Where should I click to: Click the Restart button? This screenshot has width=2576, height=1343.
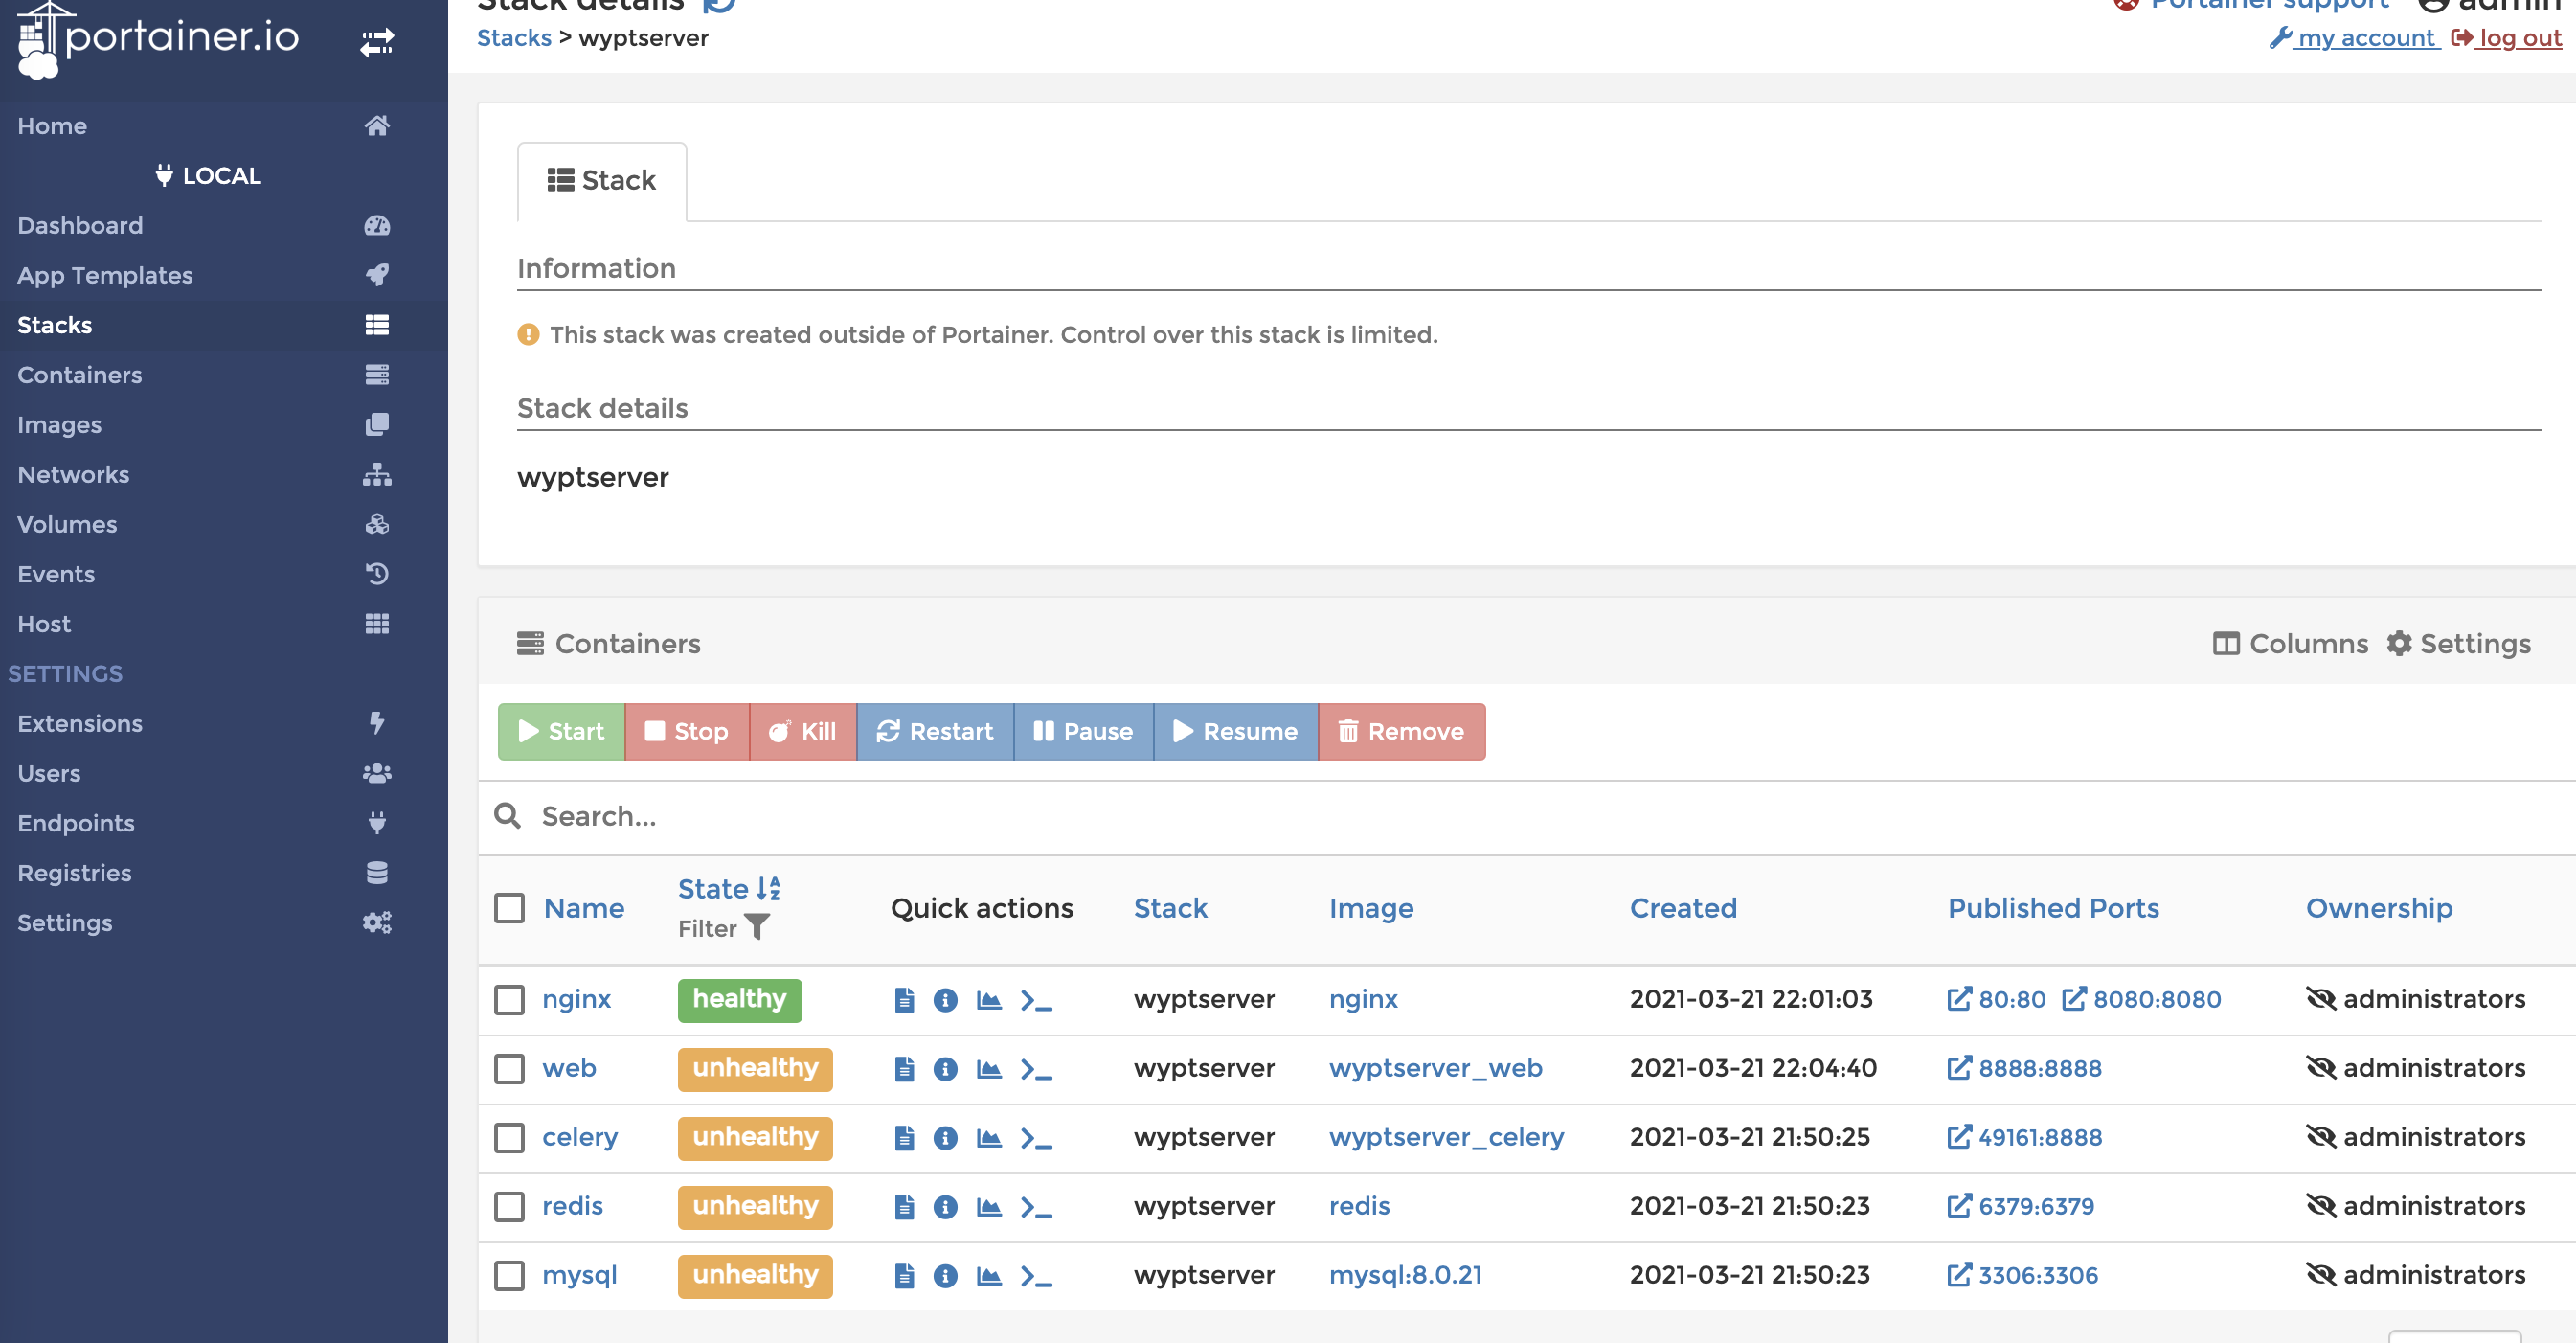pos(935,732)
